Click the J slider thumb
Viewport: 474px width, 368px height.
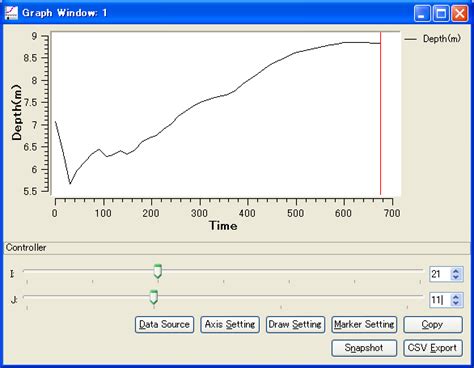click(x=153, y=297)
